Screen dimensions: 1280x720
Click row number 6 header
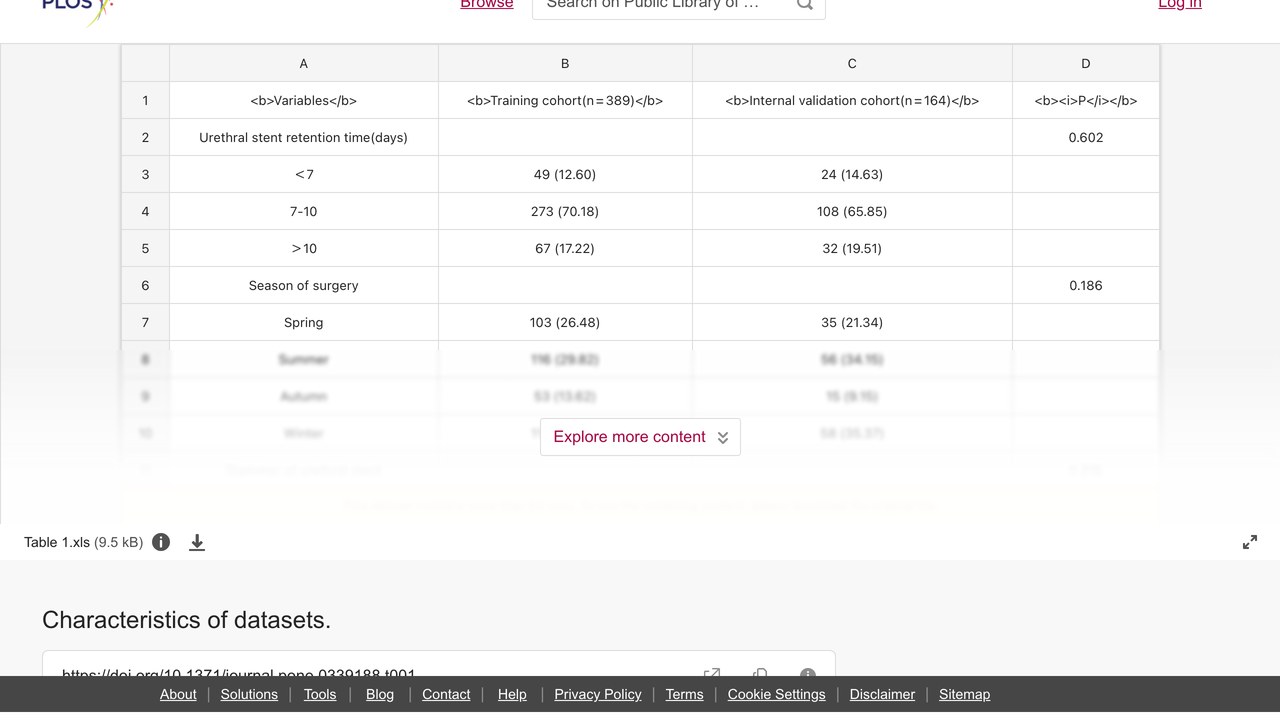coord(145,285)
